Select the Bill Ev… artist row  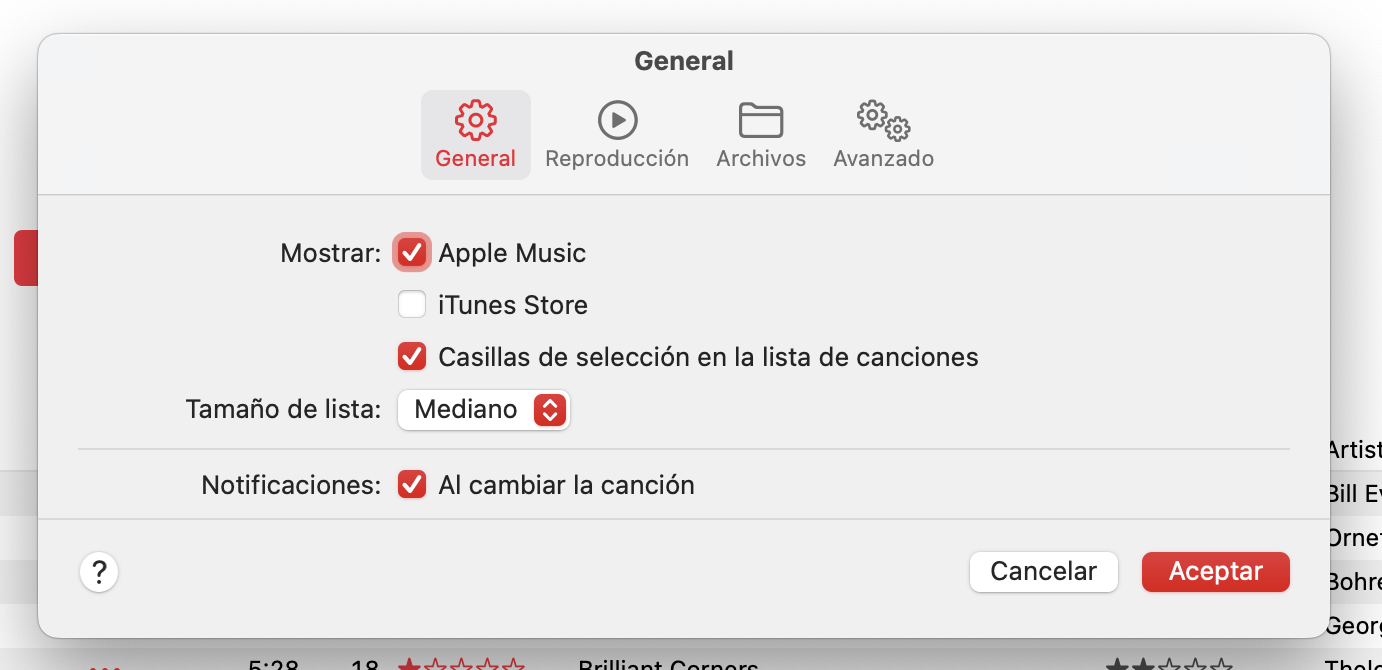[1354, 493]
